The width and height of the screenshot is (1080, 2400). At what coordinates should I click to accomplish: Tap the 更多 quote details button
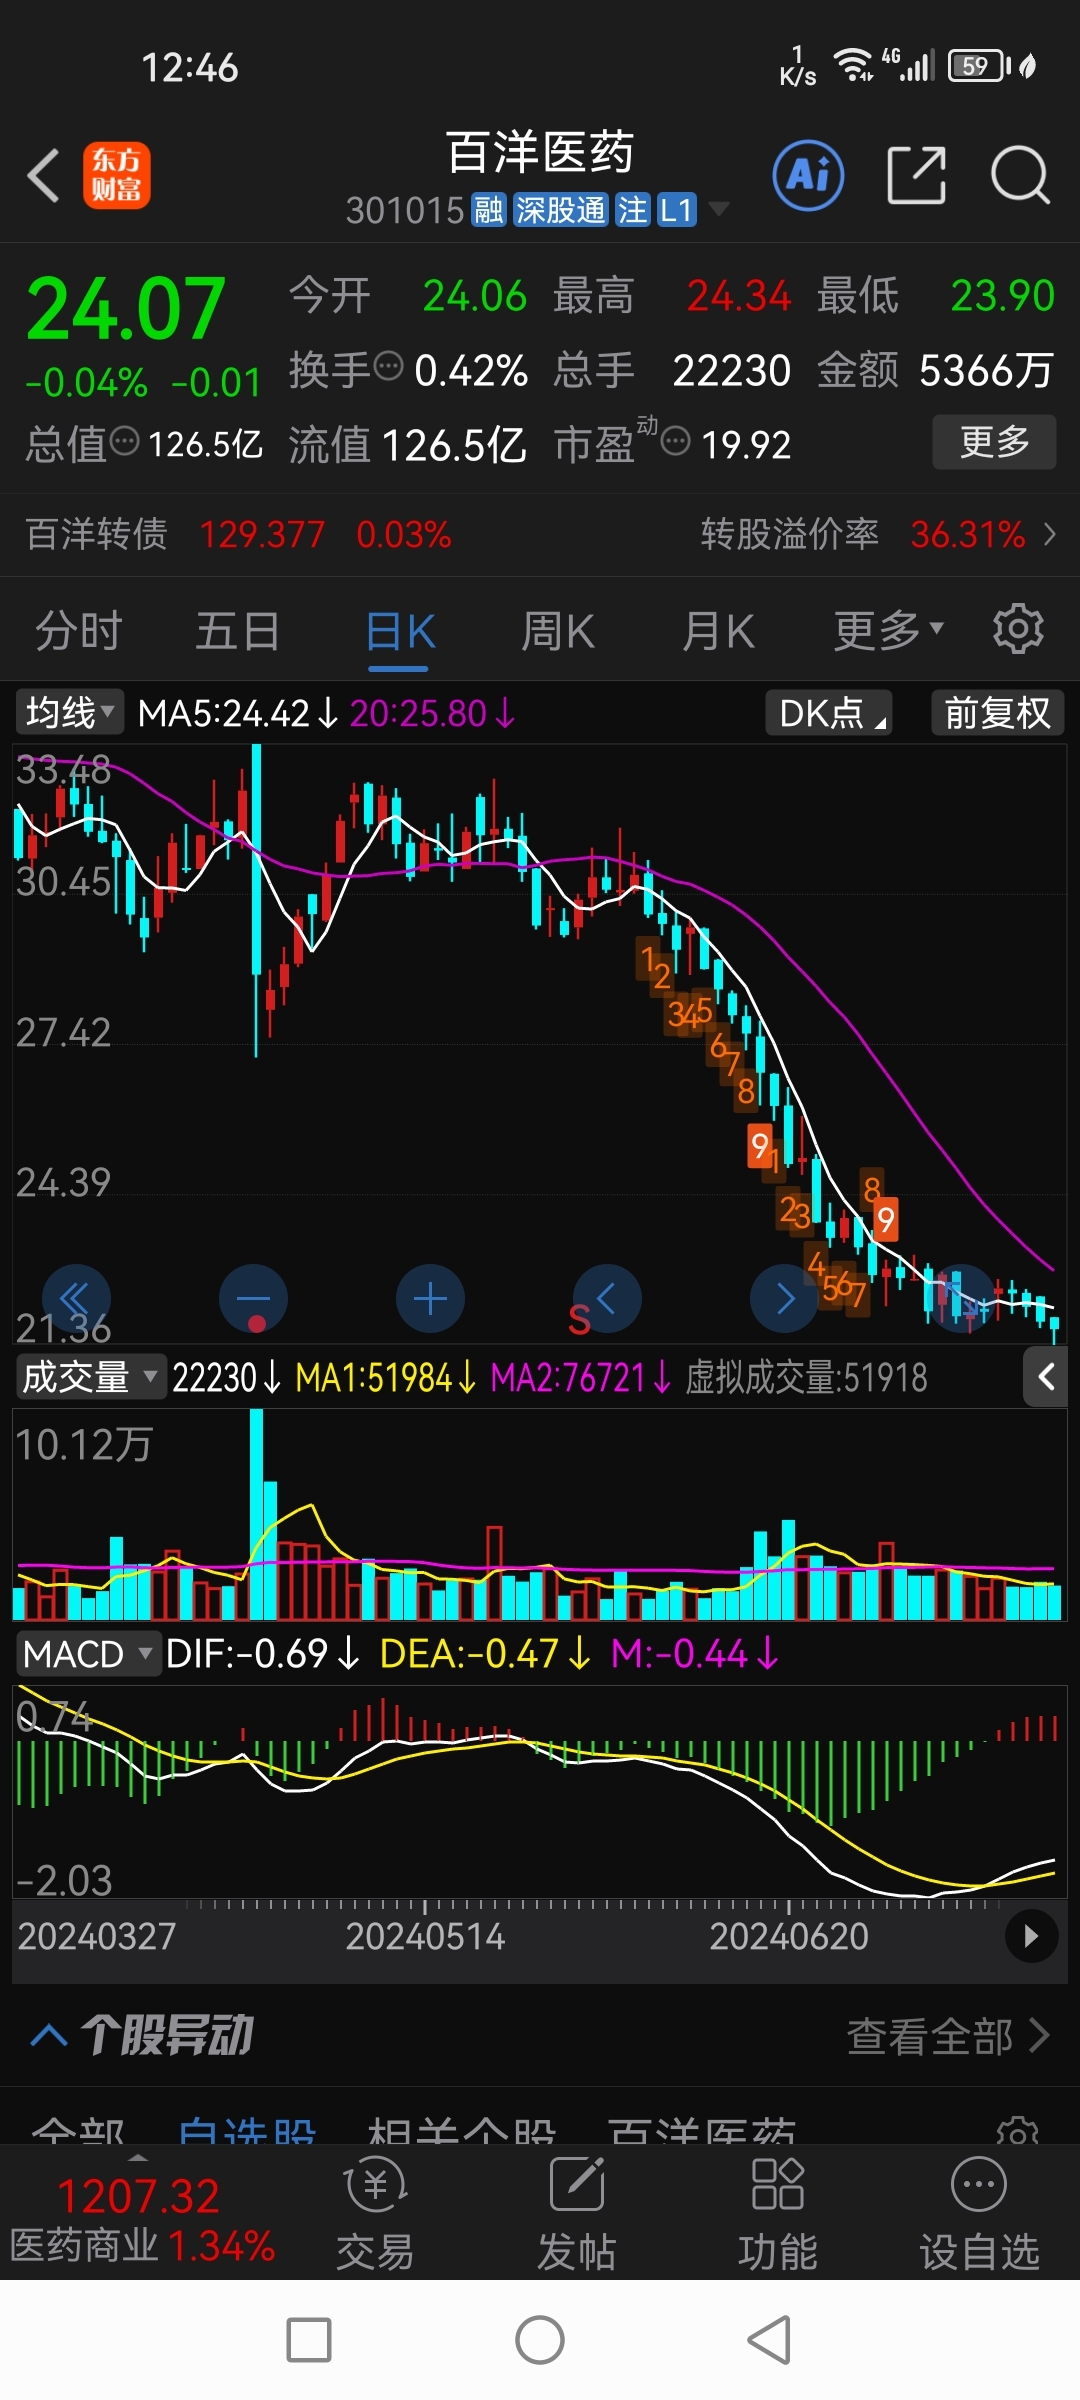(x=994, y=441)
